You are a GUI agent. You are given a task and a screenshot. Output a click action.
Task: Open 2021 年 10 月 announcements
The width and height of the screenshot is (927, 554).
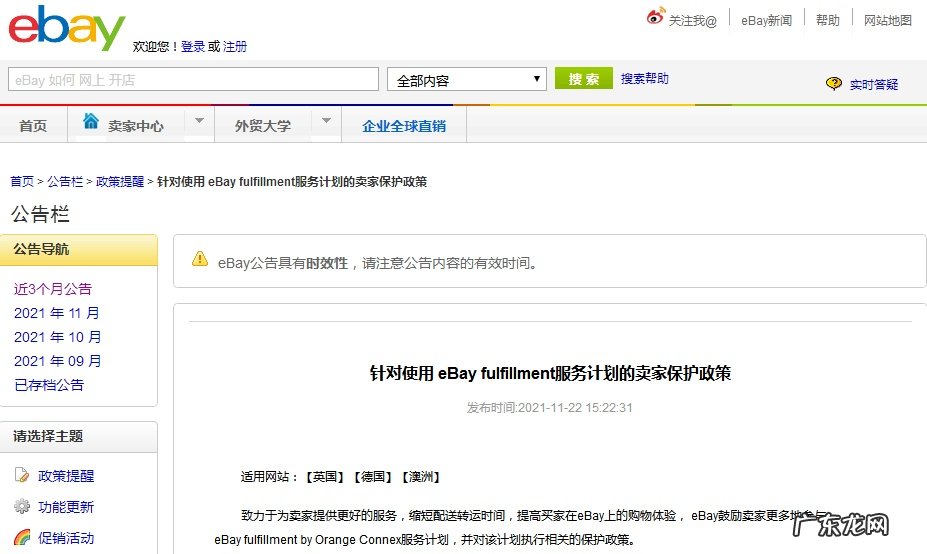[57, 337]
